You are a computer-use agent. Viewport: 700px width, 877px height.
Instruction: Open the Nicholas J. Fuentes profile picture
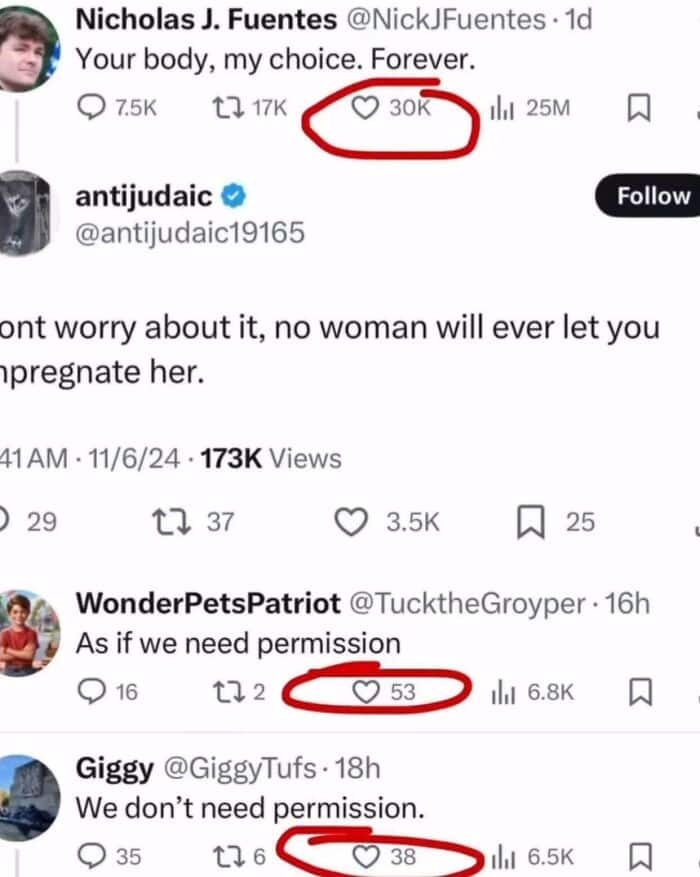tap(27, 49)
